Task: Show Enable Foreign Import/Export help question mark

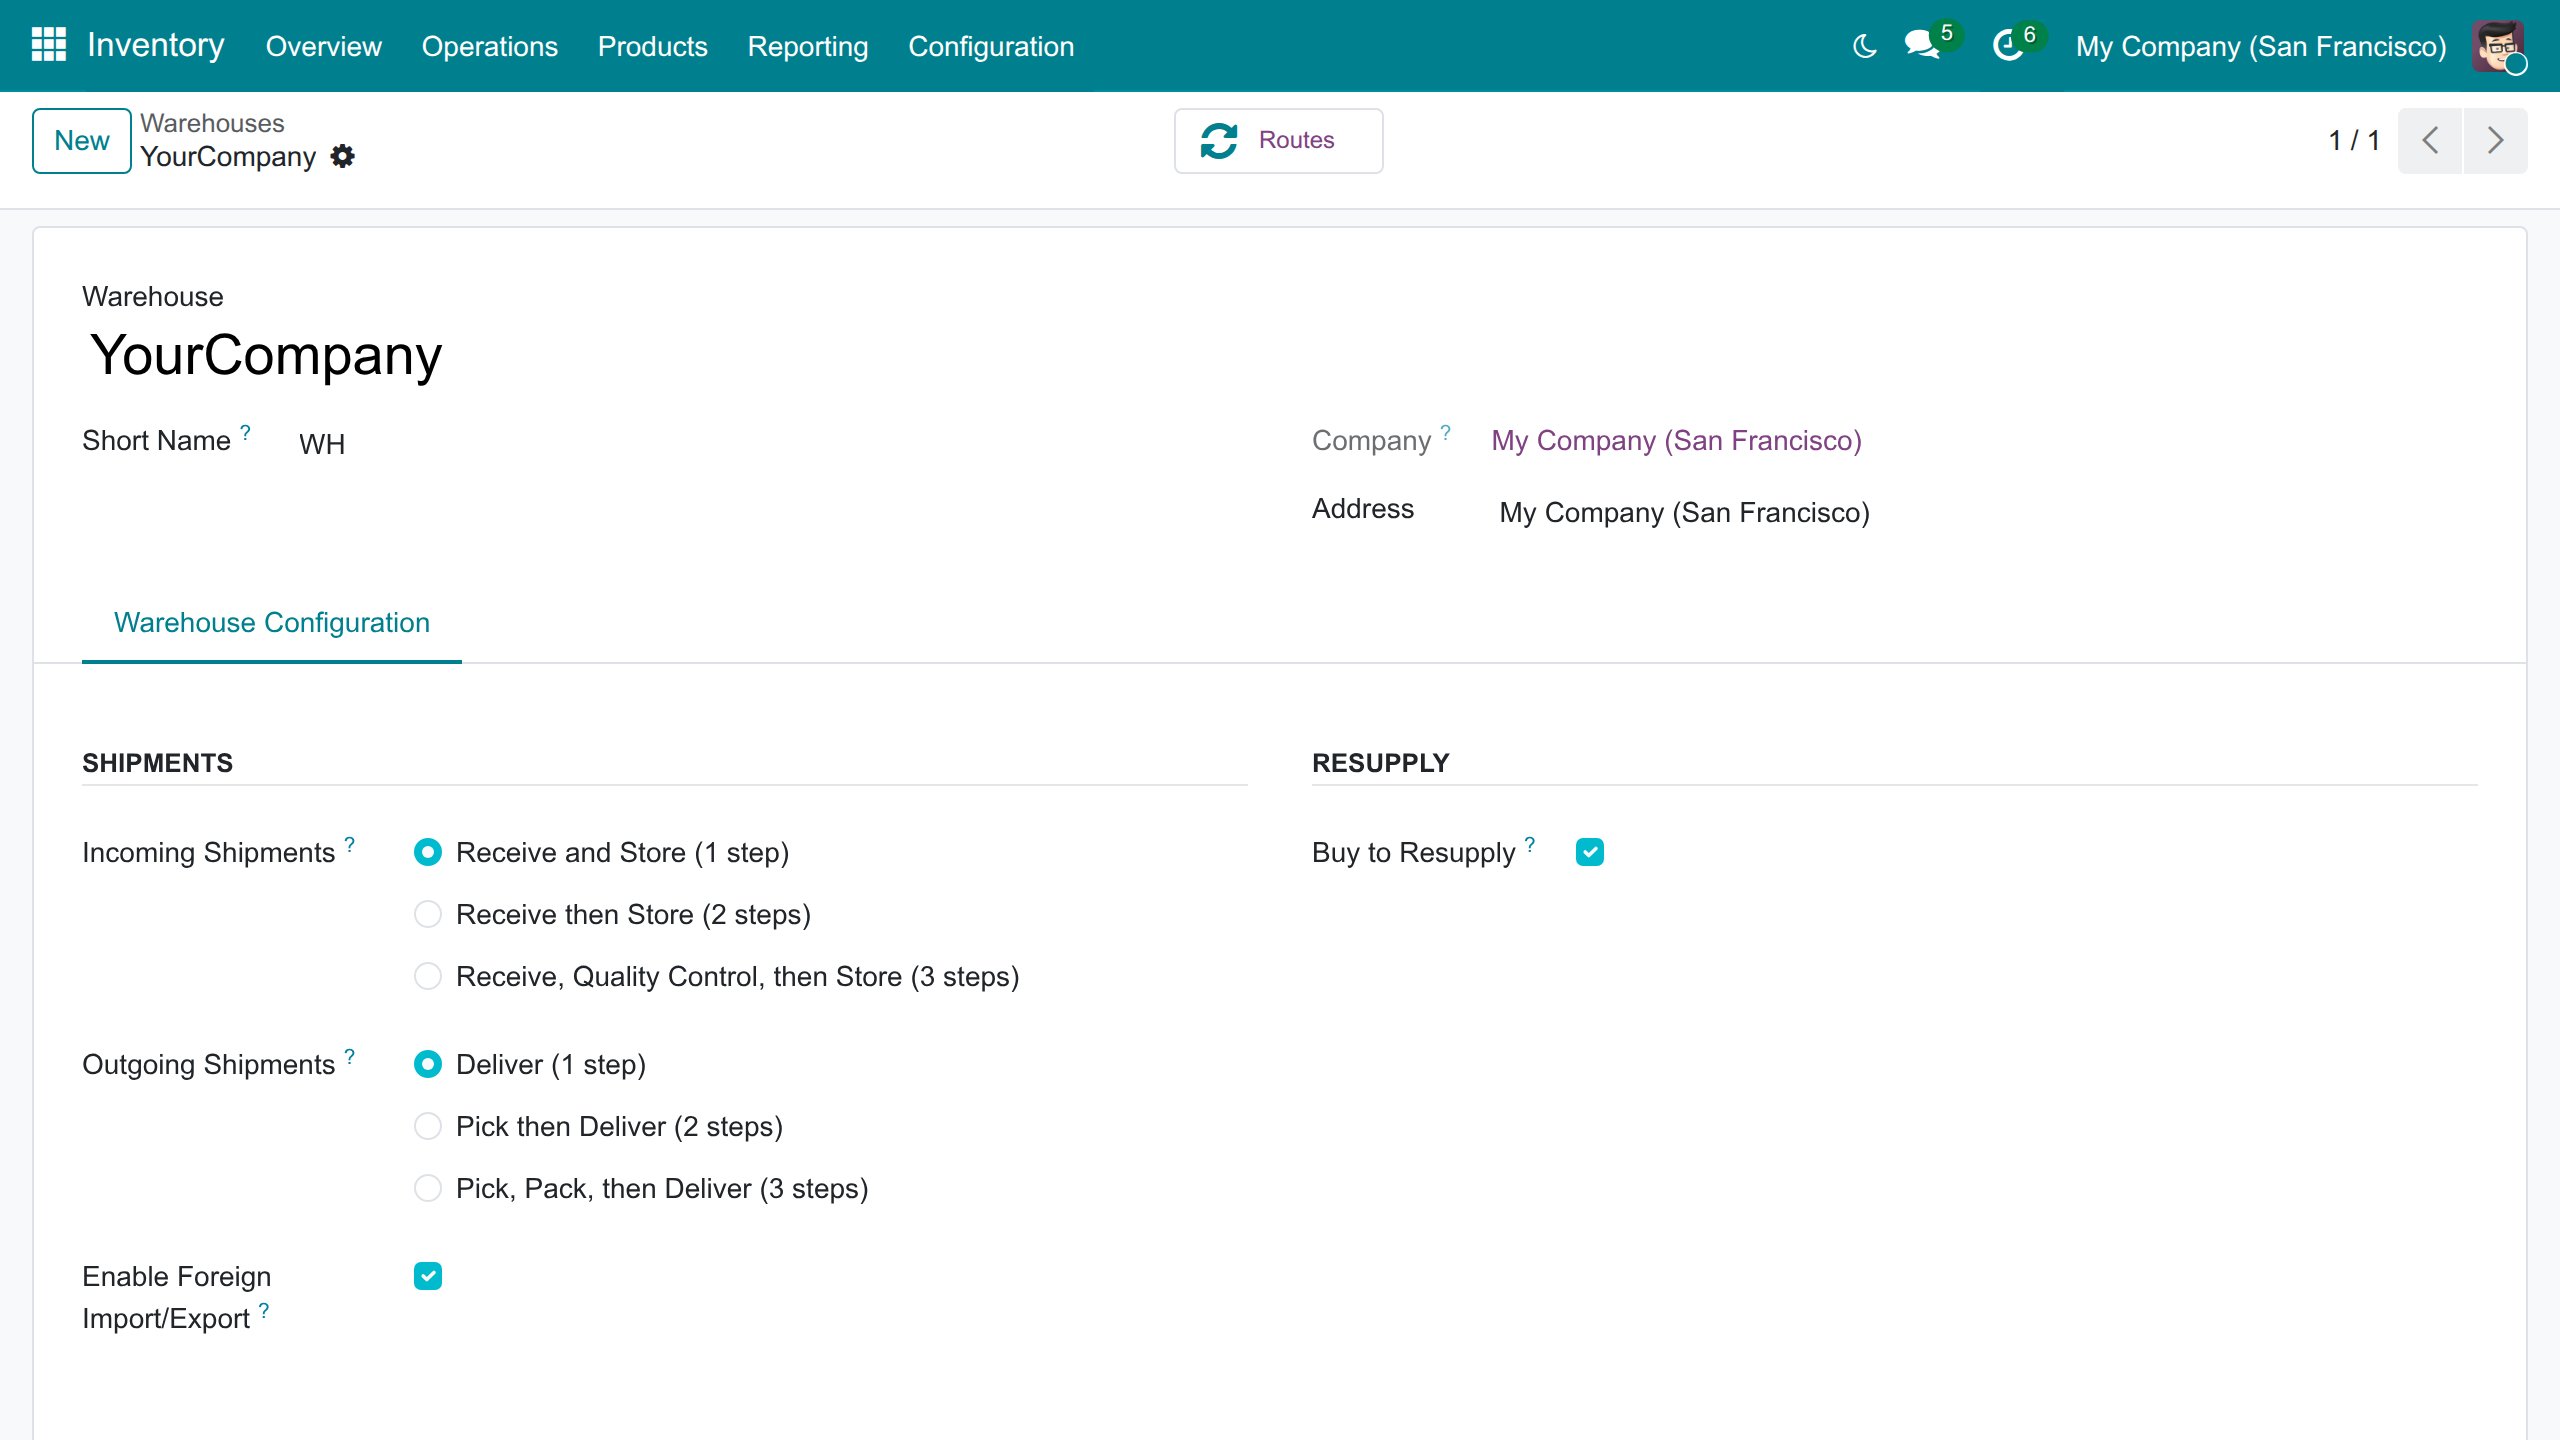Action: [264, 1309]
